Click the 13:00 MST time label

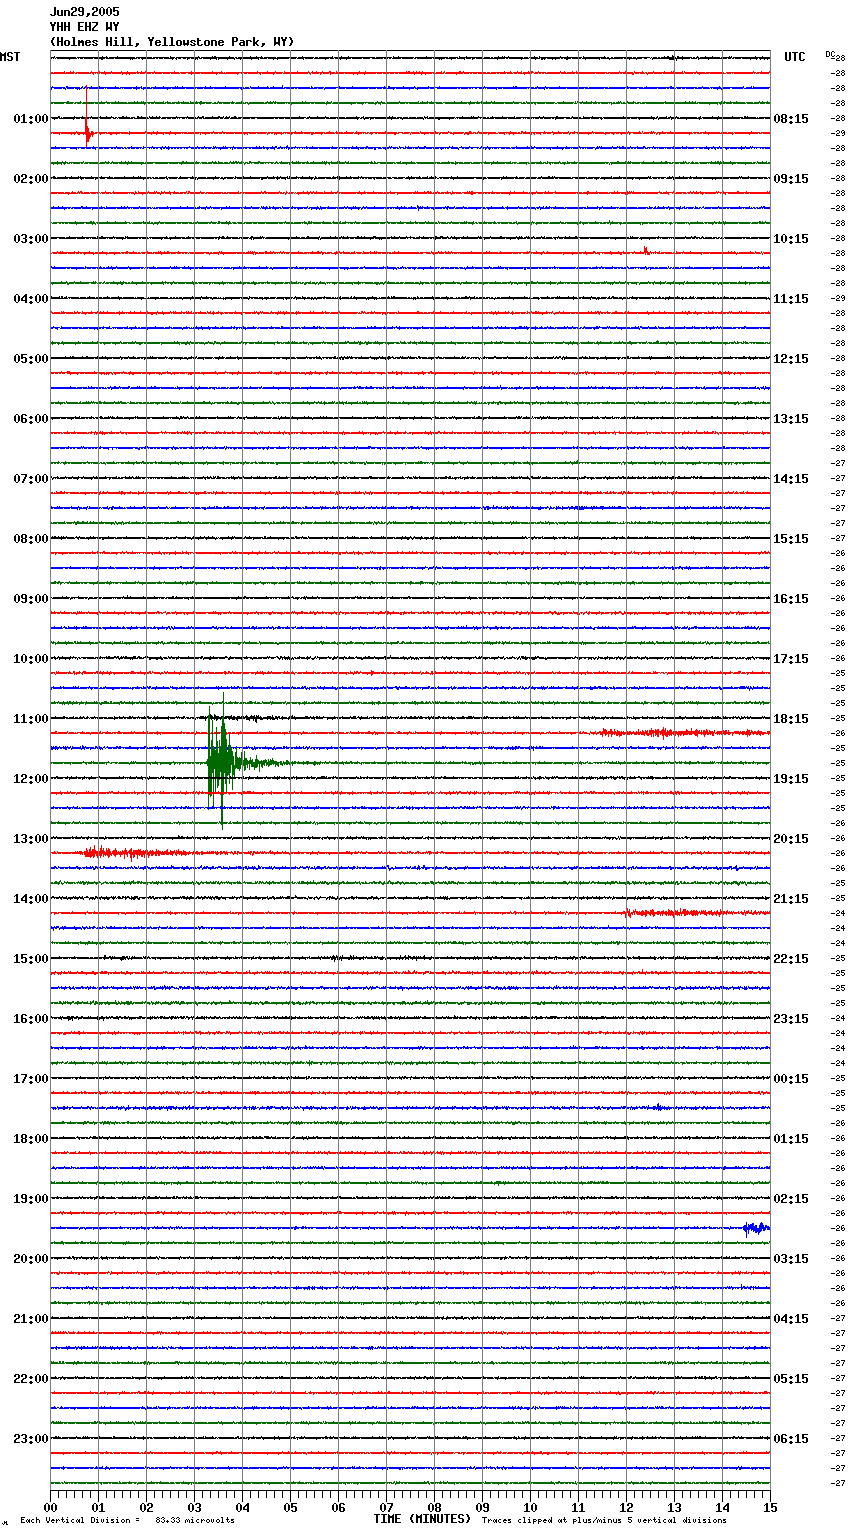point(31,839)
